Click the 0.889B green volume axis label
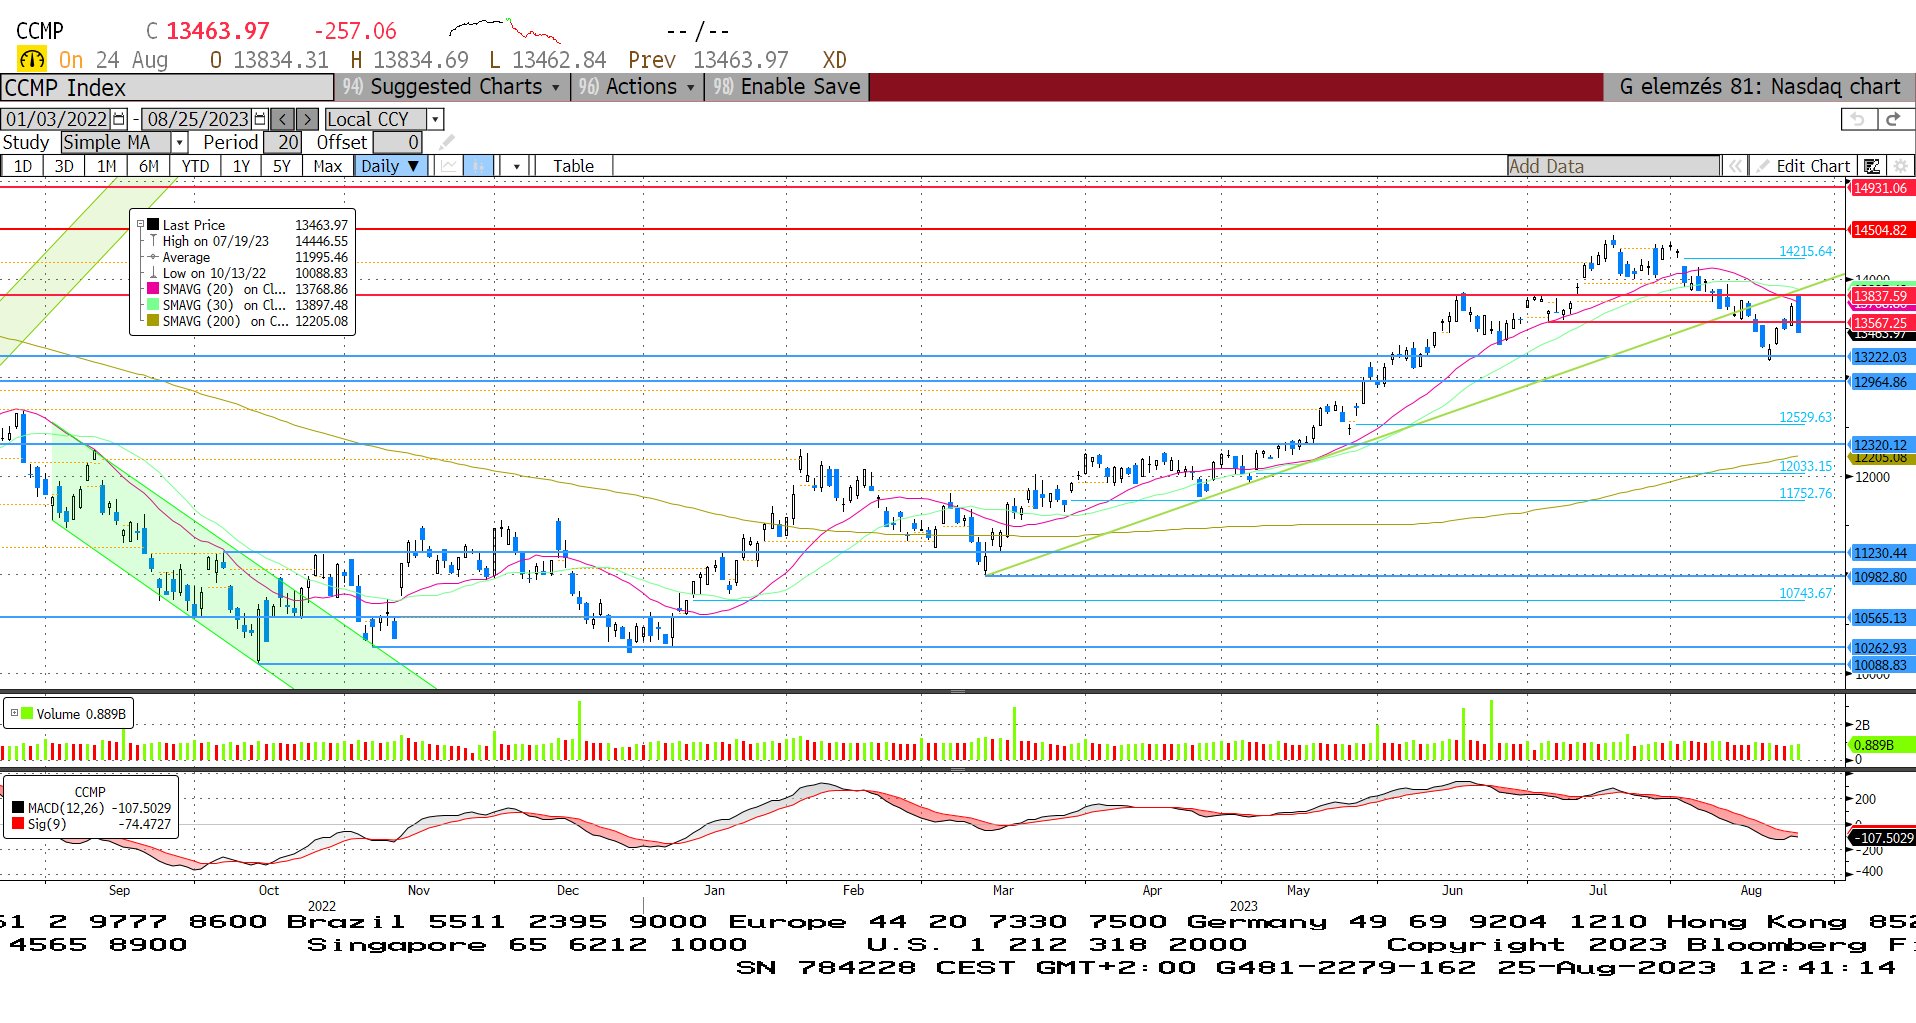 point(1882,745)
